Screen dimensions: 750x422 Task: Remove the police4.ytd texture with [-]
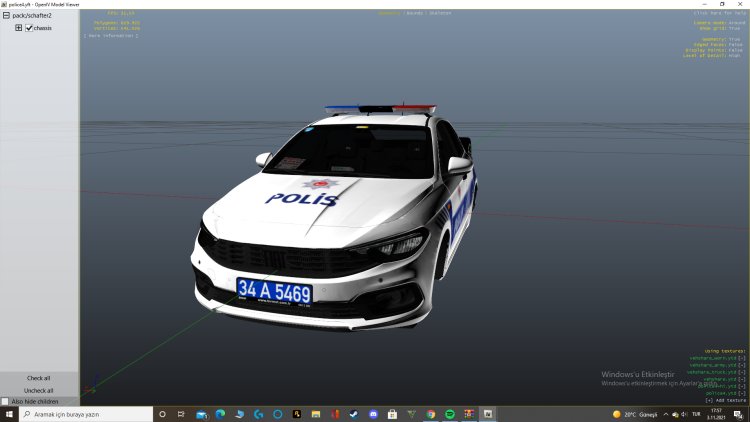pyautogui.click(x=742, y=393)
